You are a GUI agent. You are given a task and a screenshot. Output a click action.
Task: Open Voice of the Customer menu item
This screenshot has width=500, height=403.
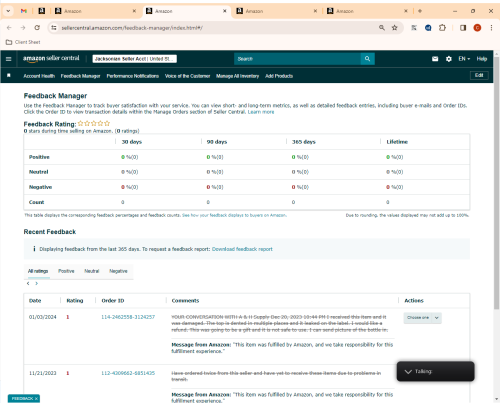tap(187, 76)
